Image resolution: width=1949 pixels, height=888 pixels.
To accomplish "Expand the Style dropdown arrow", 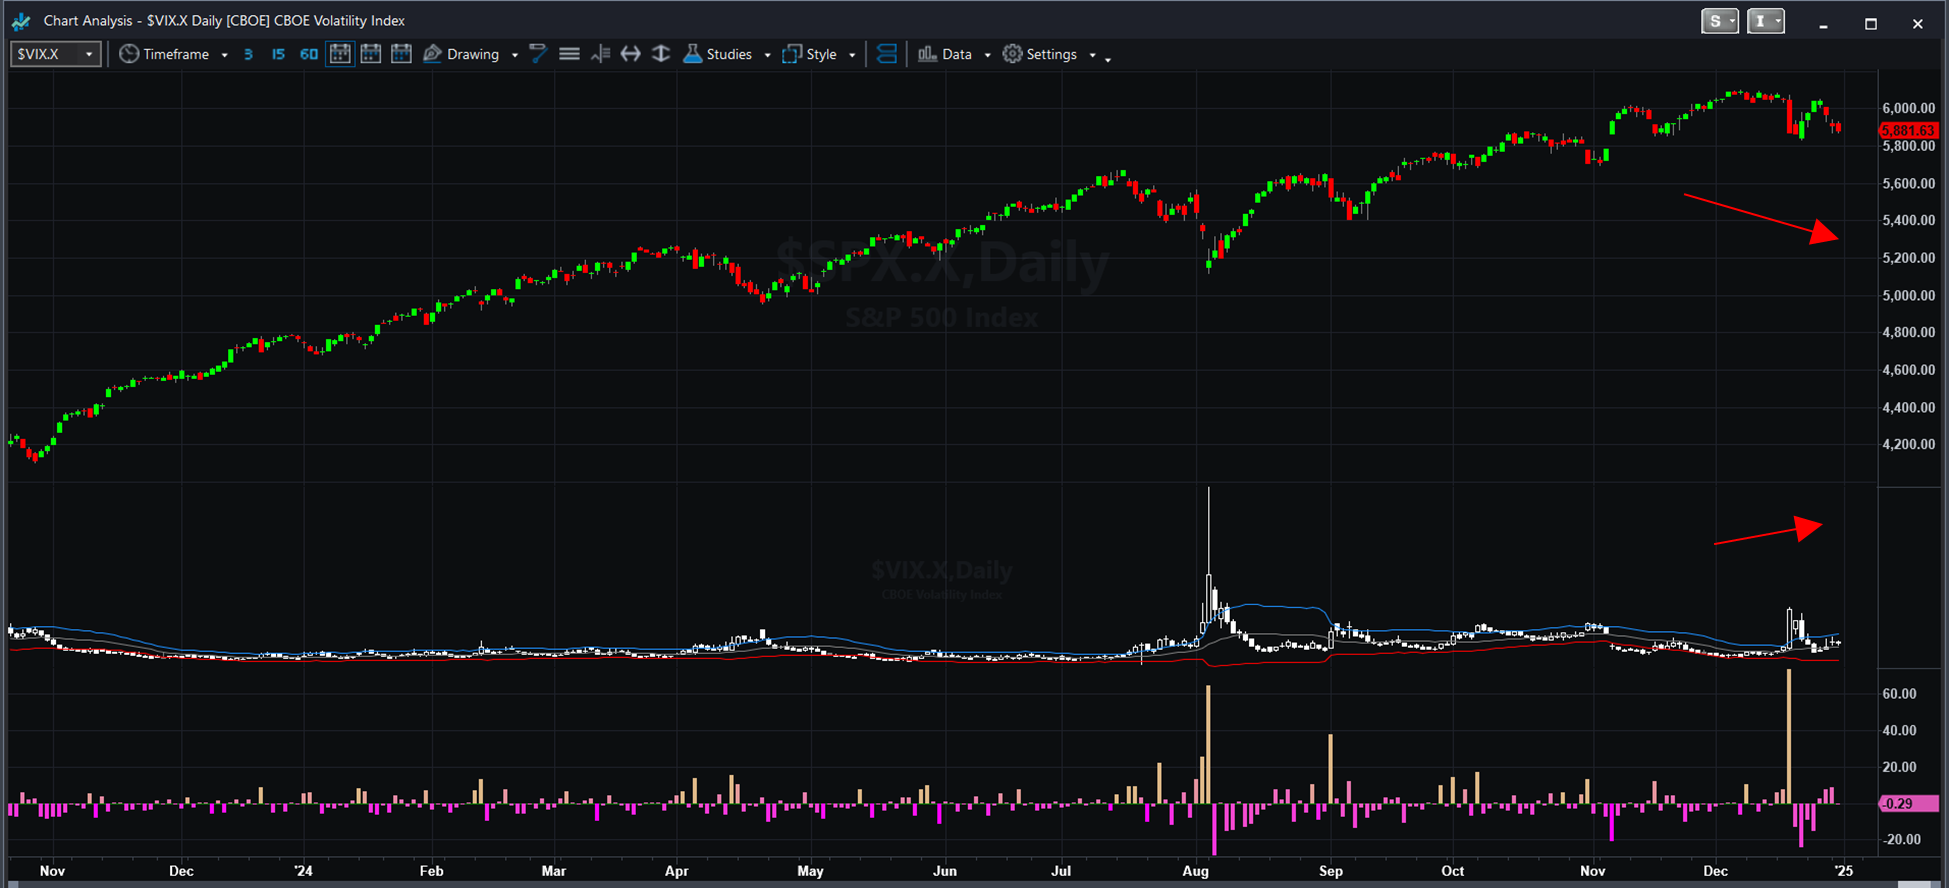I will click(852, 55).
